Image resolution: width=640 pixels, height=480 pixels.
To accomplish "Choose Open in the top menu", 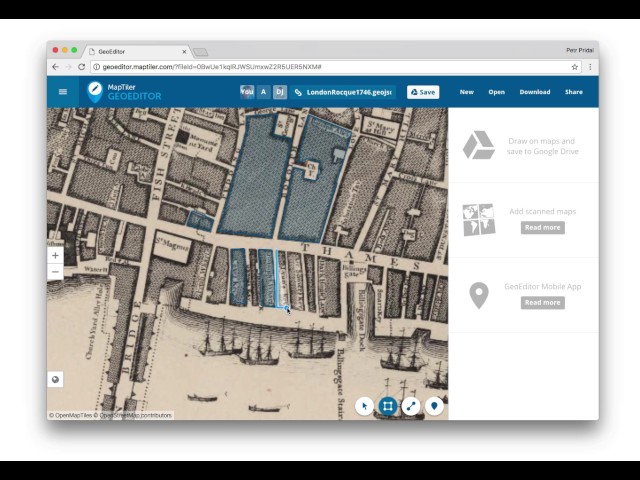I will pos(496,92).
